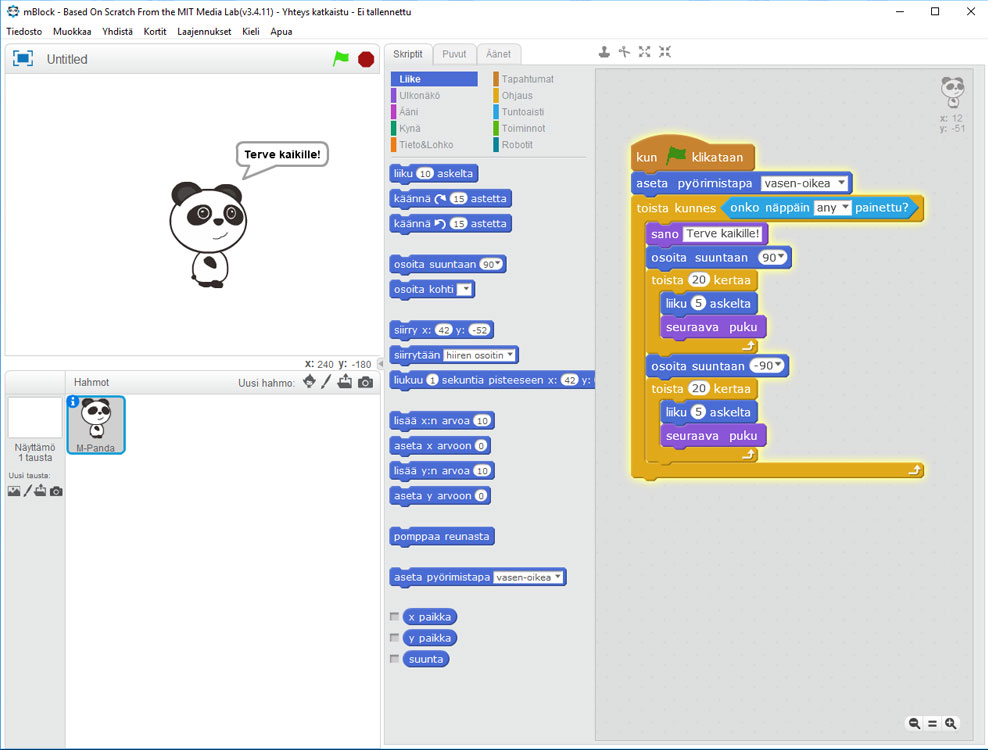Open the Laajennukset menu
The image size is (988, 750).
pos(204,31)
